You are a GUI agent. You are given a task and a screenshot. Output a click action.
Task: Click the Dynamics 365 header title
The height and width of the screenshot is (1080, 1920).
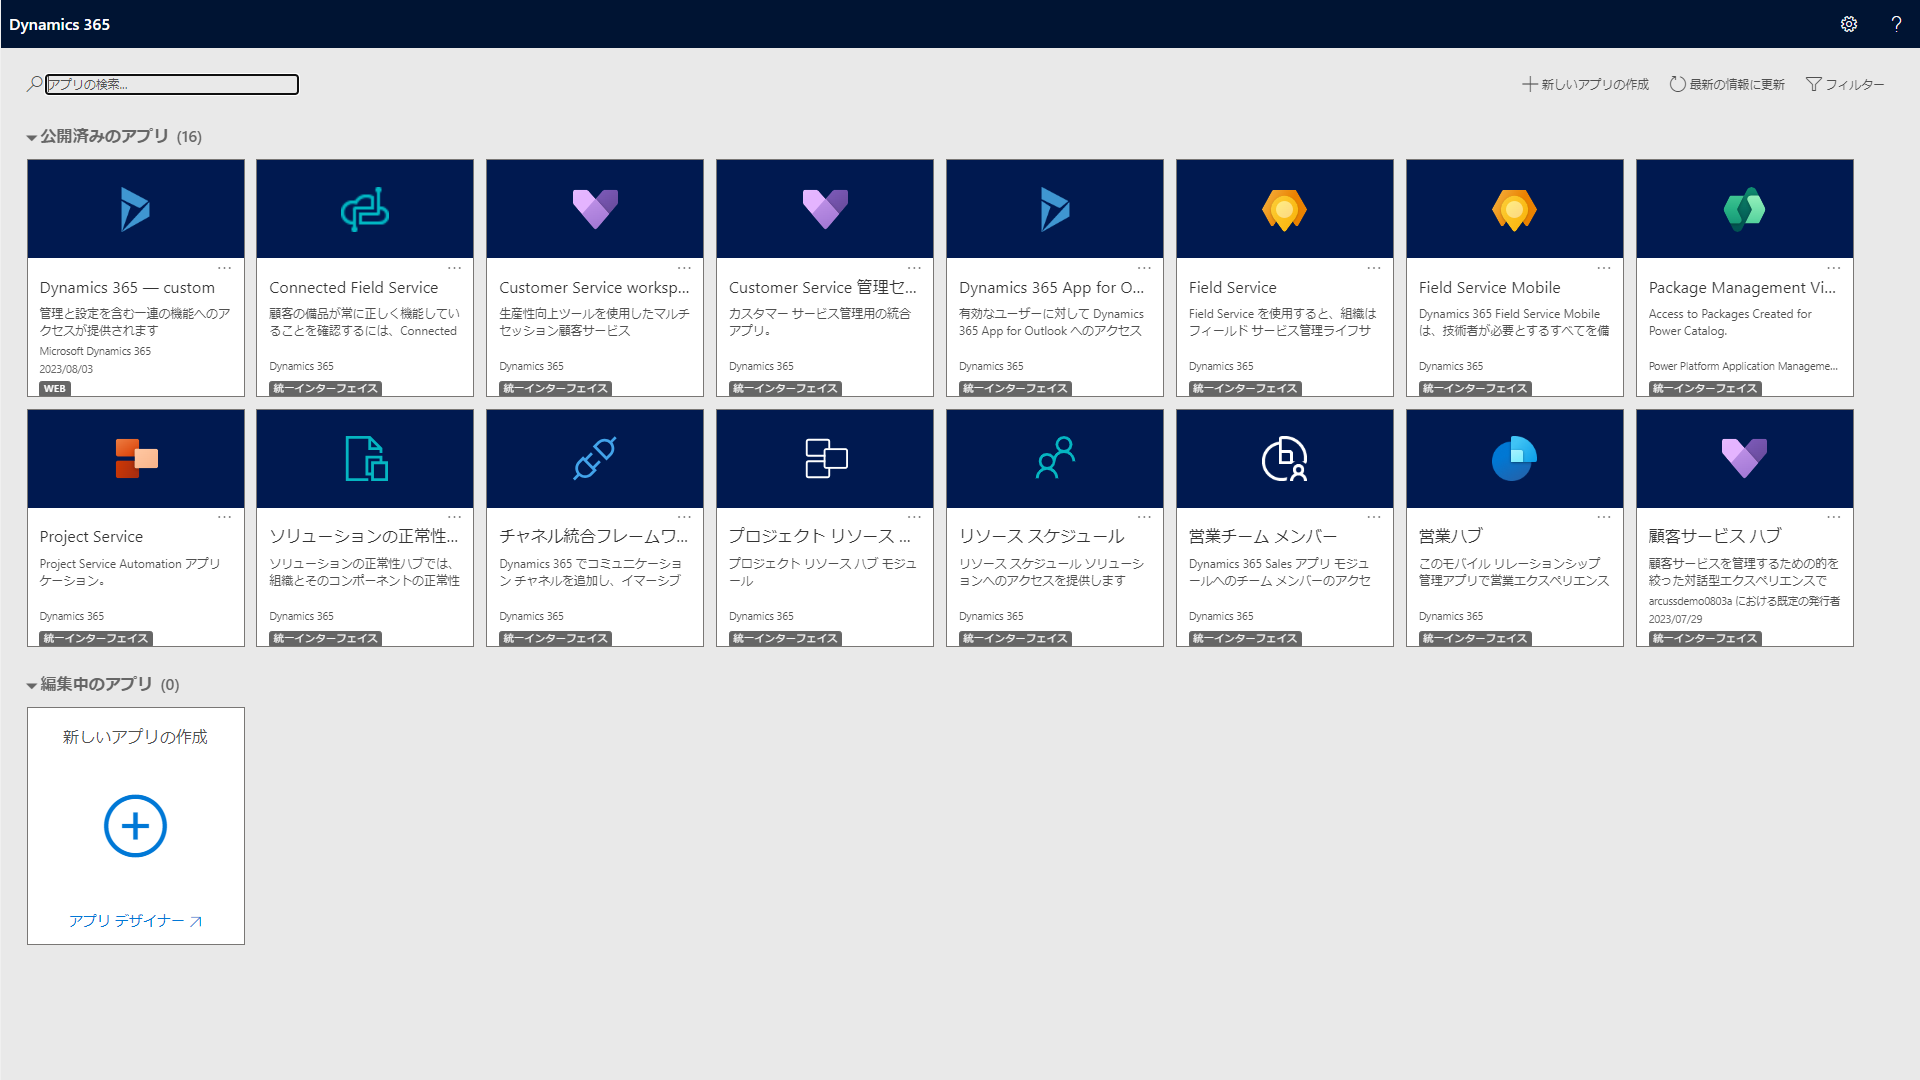click(59, 24)
